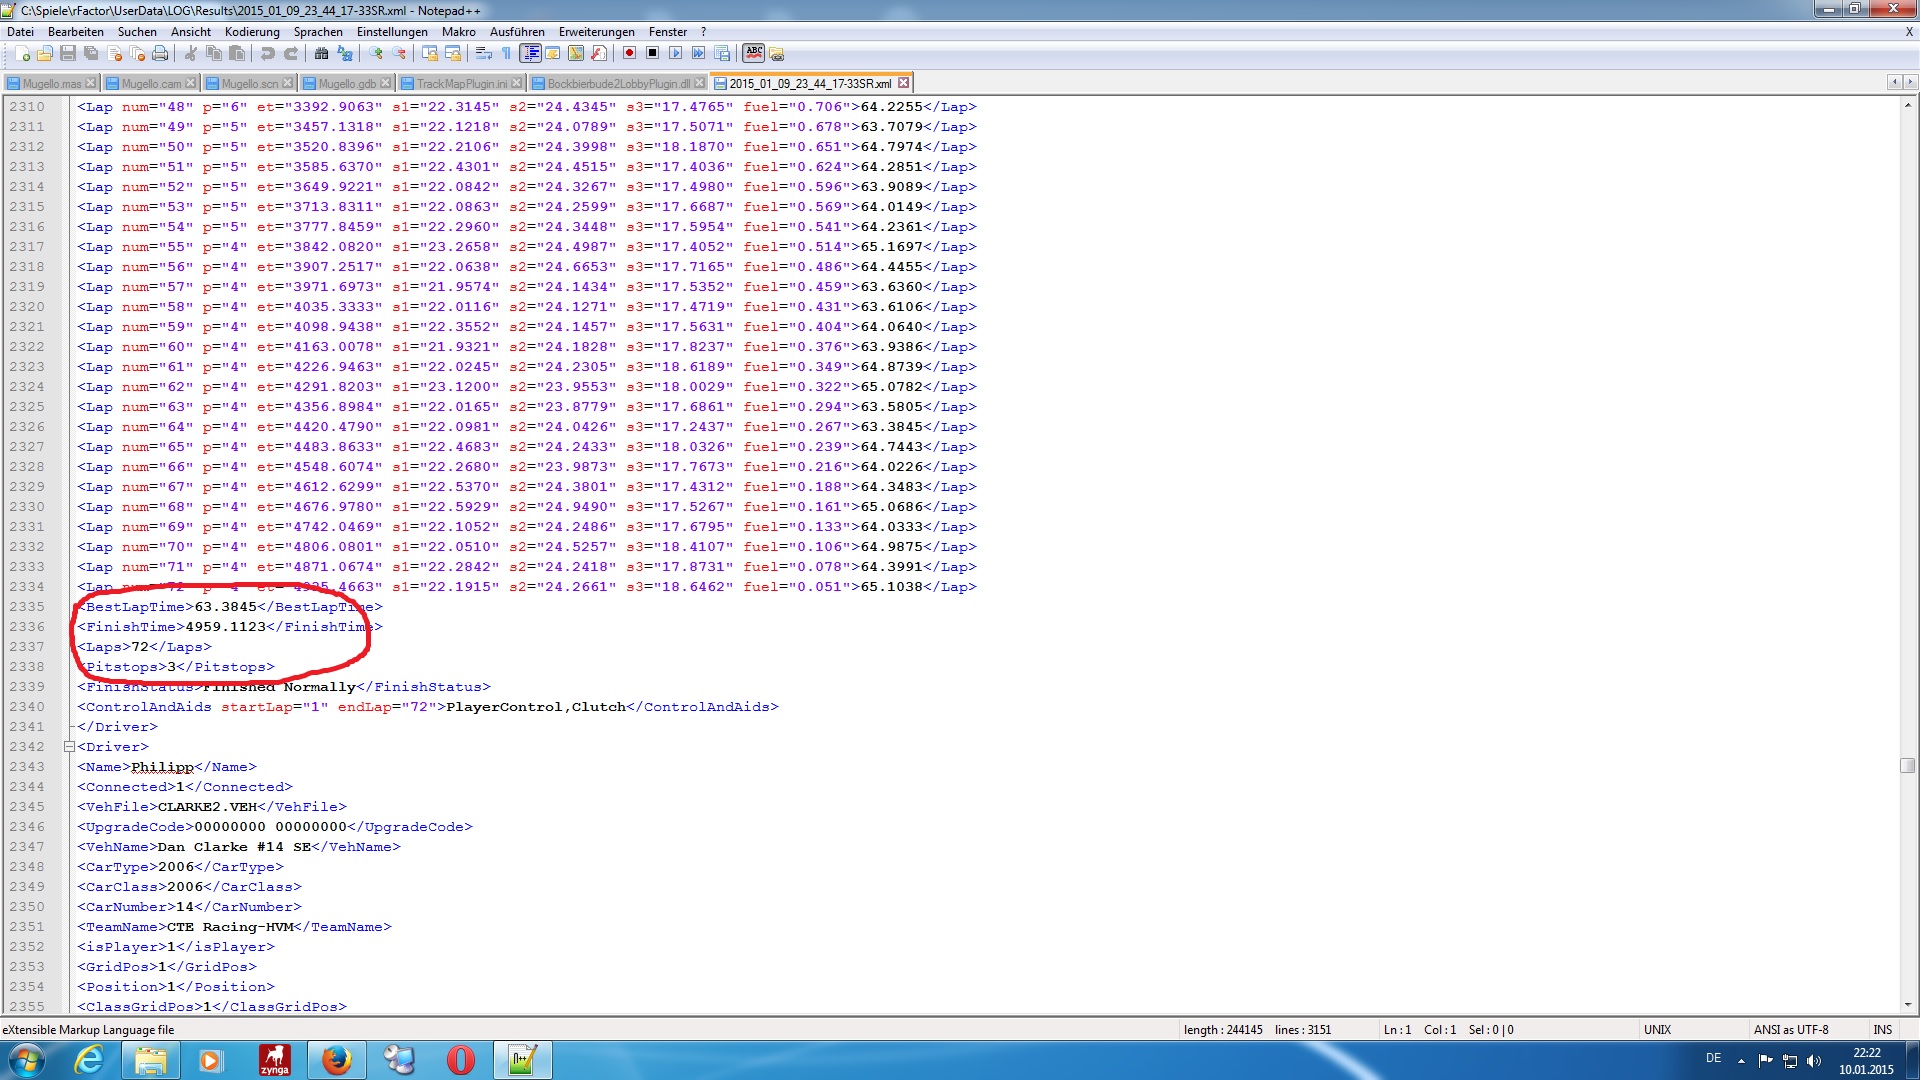Click the Save file toolbar icon
The width and height of the screenshot is (1920, 1080).
coord(68,54)
